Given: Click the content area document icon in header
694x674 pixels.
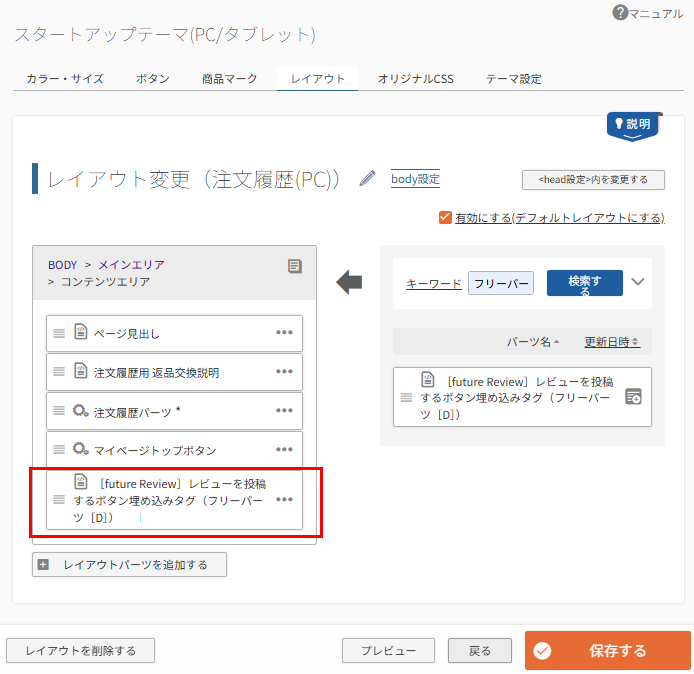Looking at the screenshot, I should tap(295, 266).
